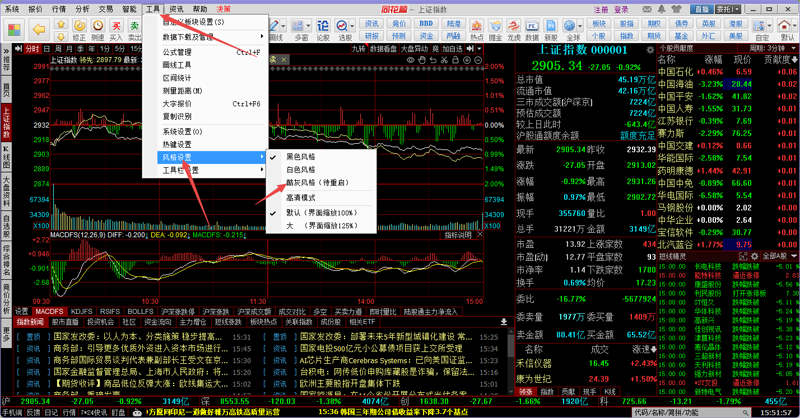The width and height of the screenshot is (800, 418).
Task: Expand the 风格设置 submenu
Action: [212, 157]
